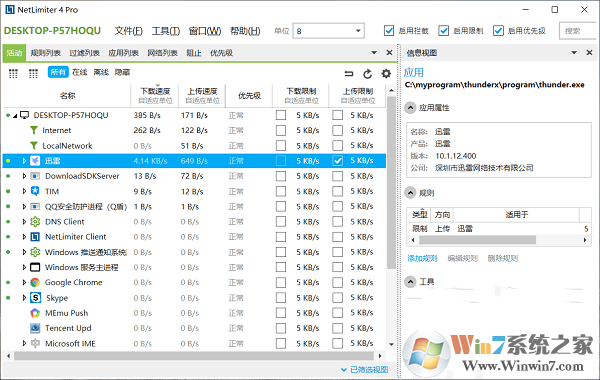This screenshot has width=600, height=380.
Task: Click the 搜索 search field
Action: (x=578, y=31)
